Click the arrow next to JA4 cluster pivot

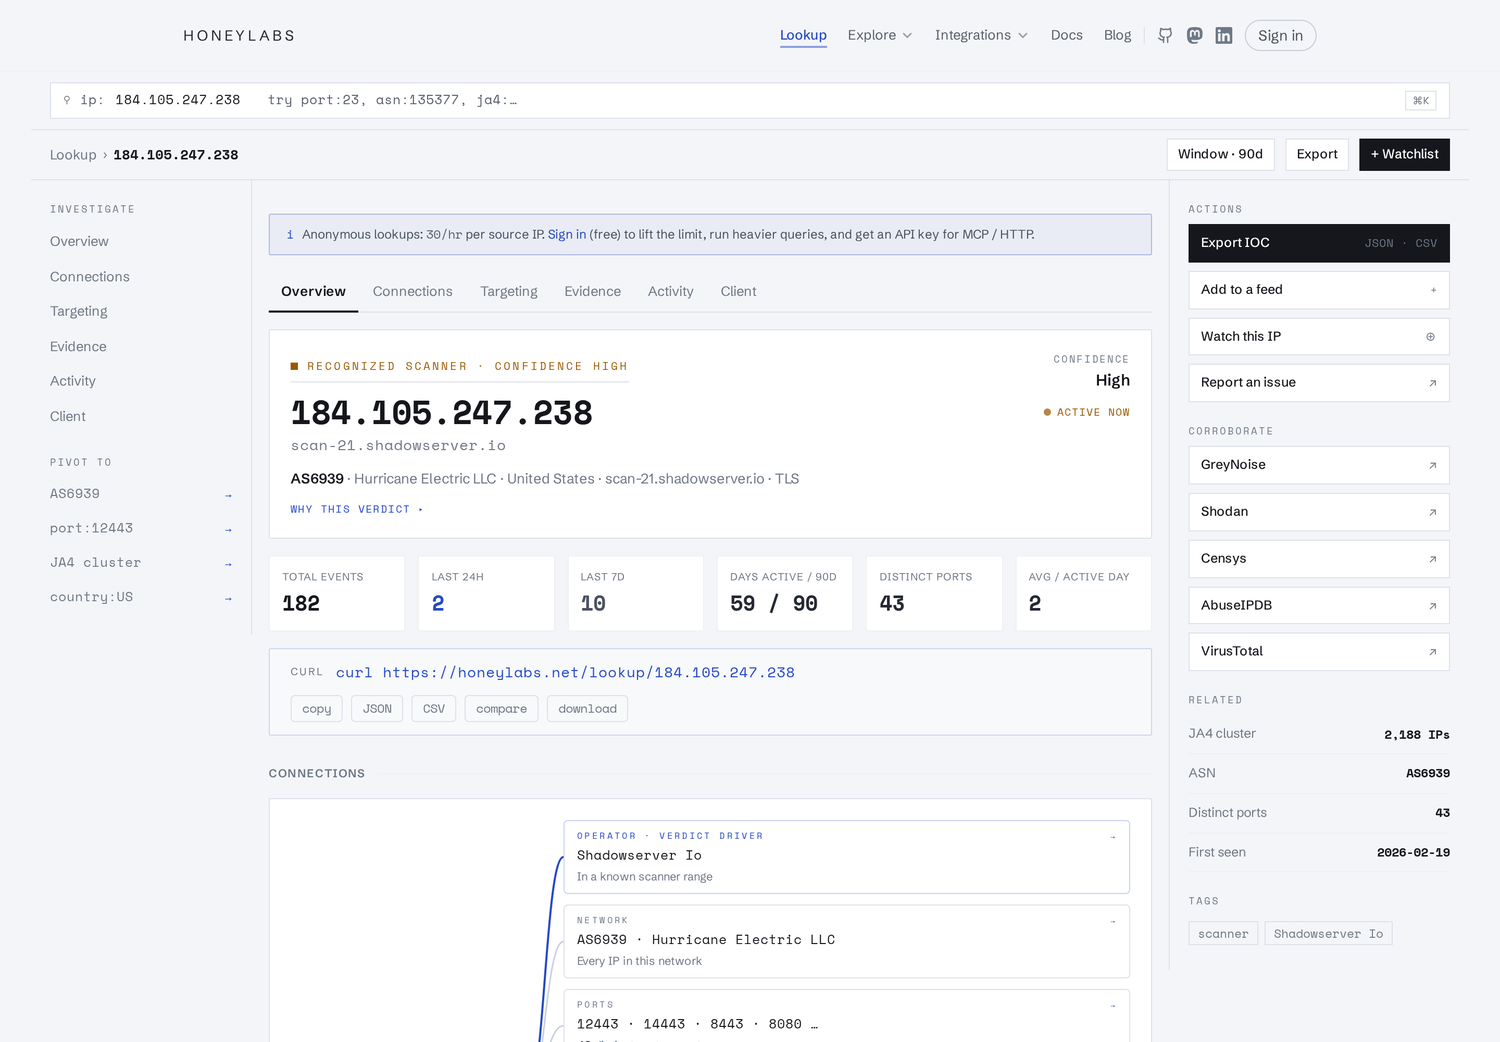pyautogui.click(x=228, y=564)
